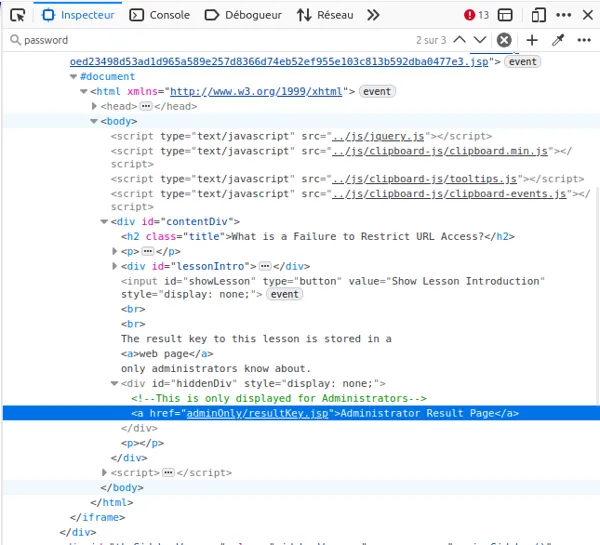Image resolution: width=600 pixels, height=545 pixels.
Task: Expand the lessonIntro div
Action: click(114, 266)
